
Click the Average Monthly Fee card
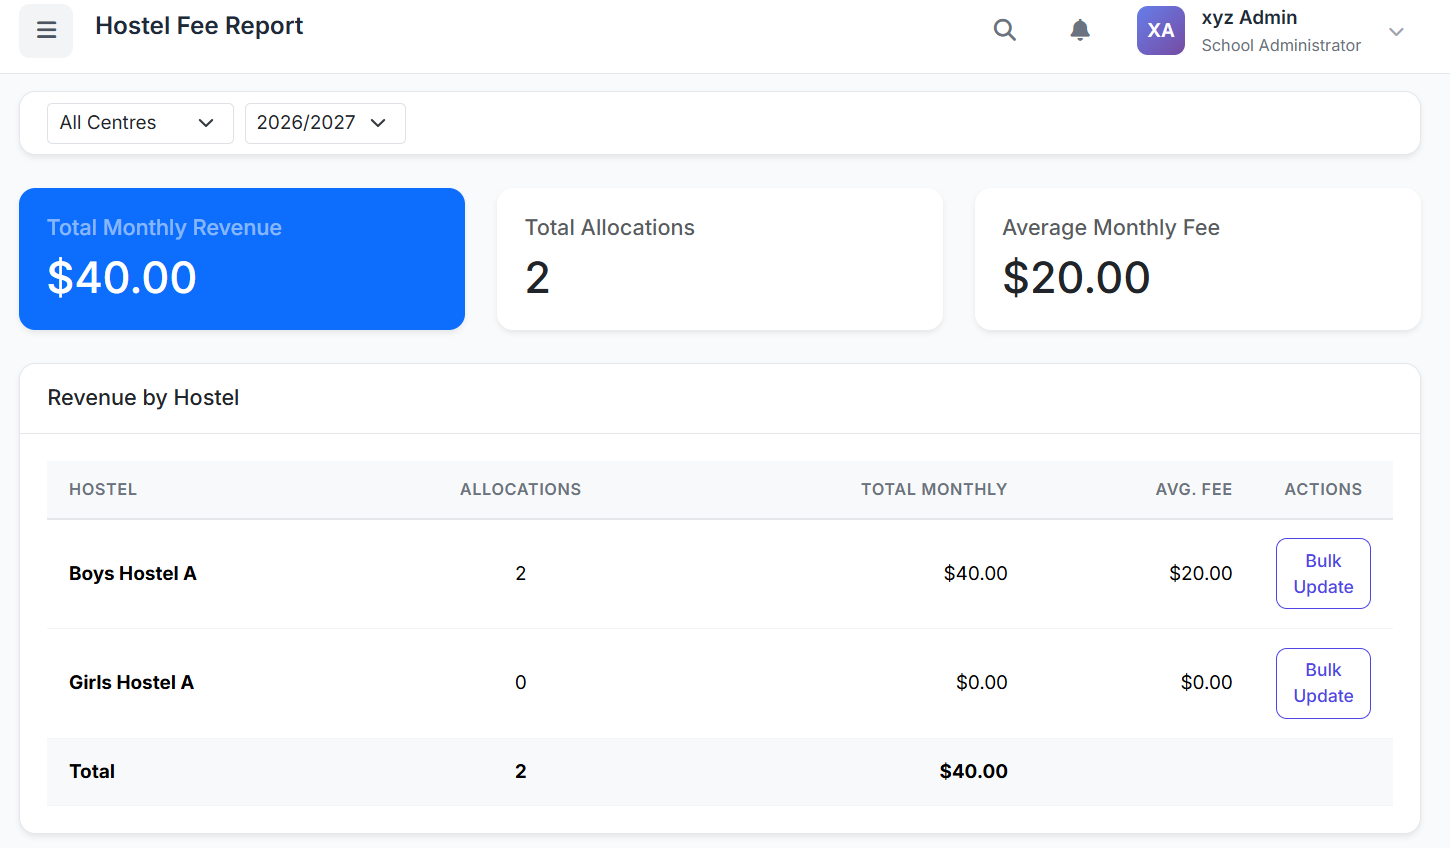1196,259
